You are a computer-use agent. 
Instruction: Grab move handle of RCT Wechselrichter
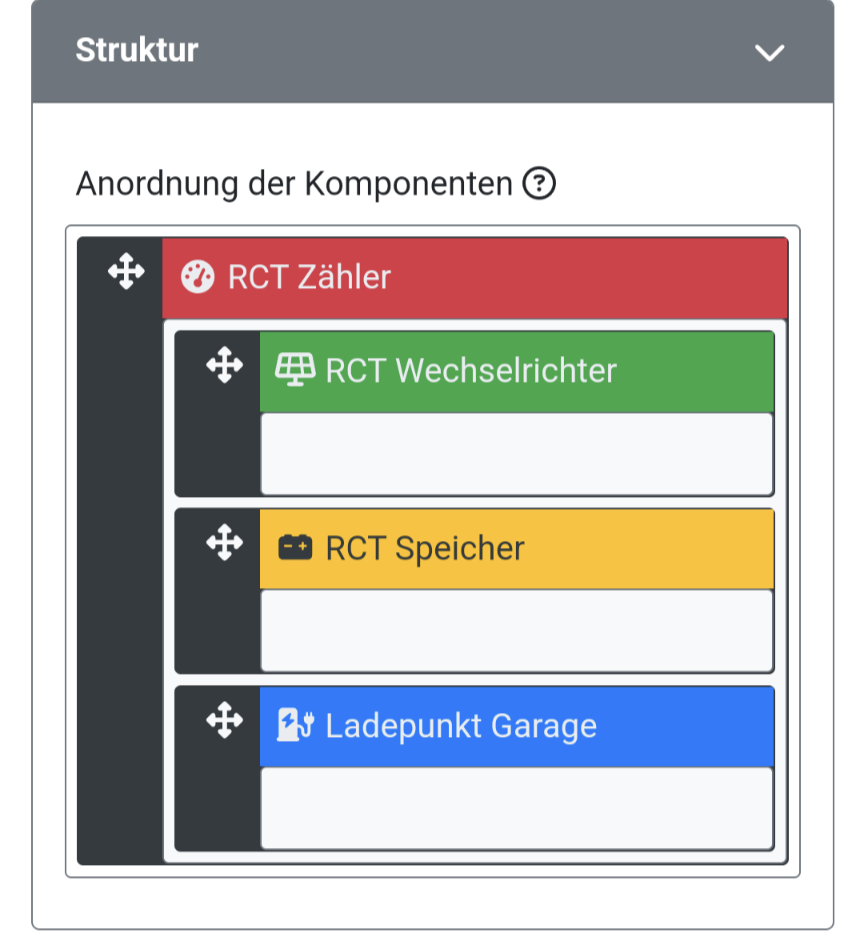pyautogui.click(x=224, y=365)
